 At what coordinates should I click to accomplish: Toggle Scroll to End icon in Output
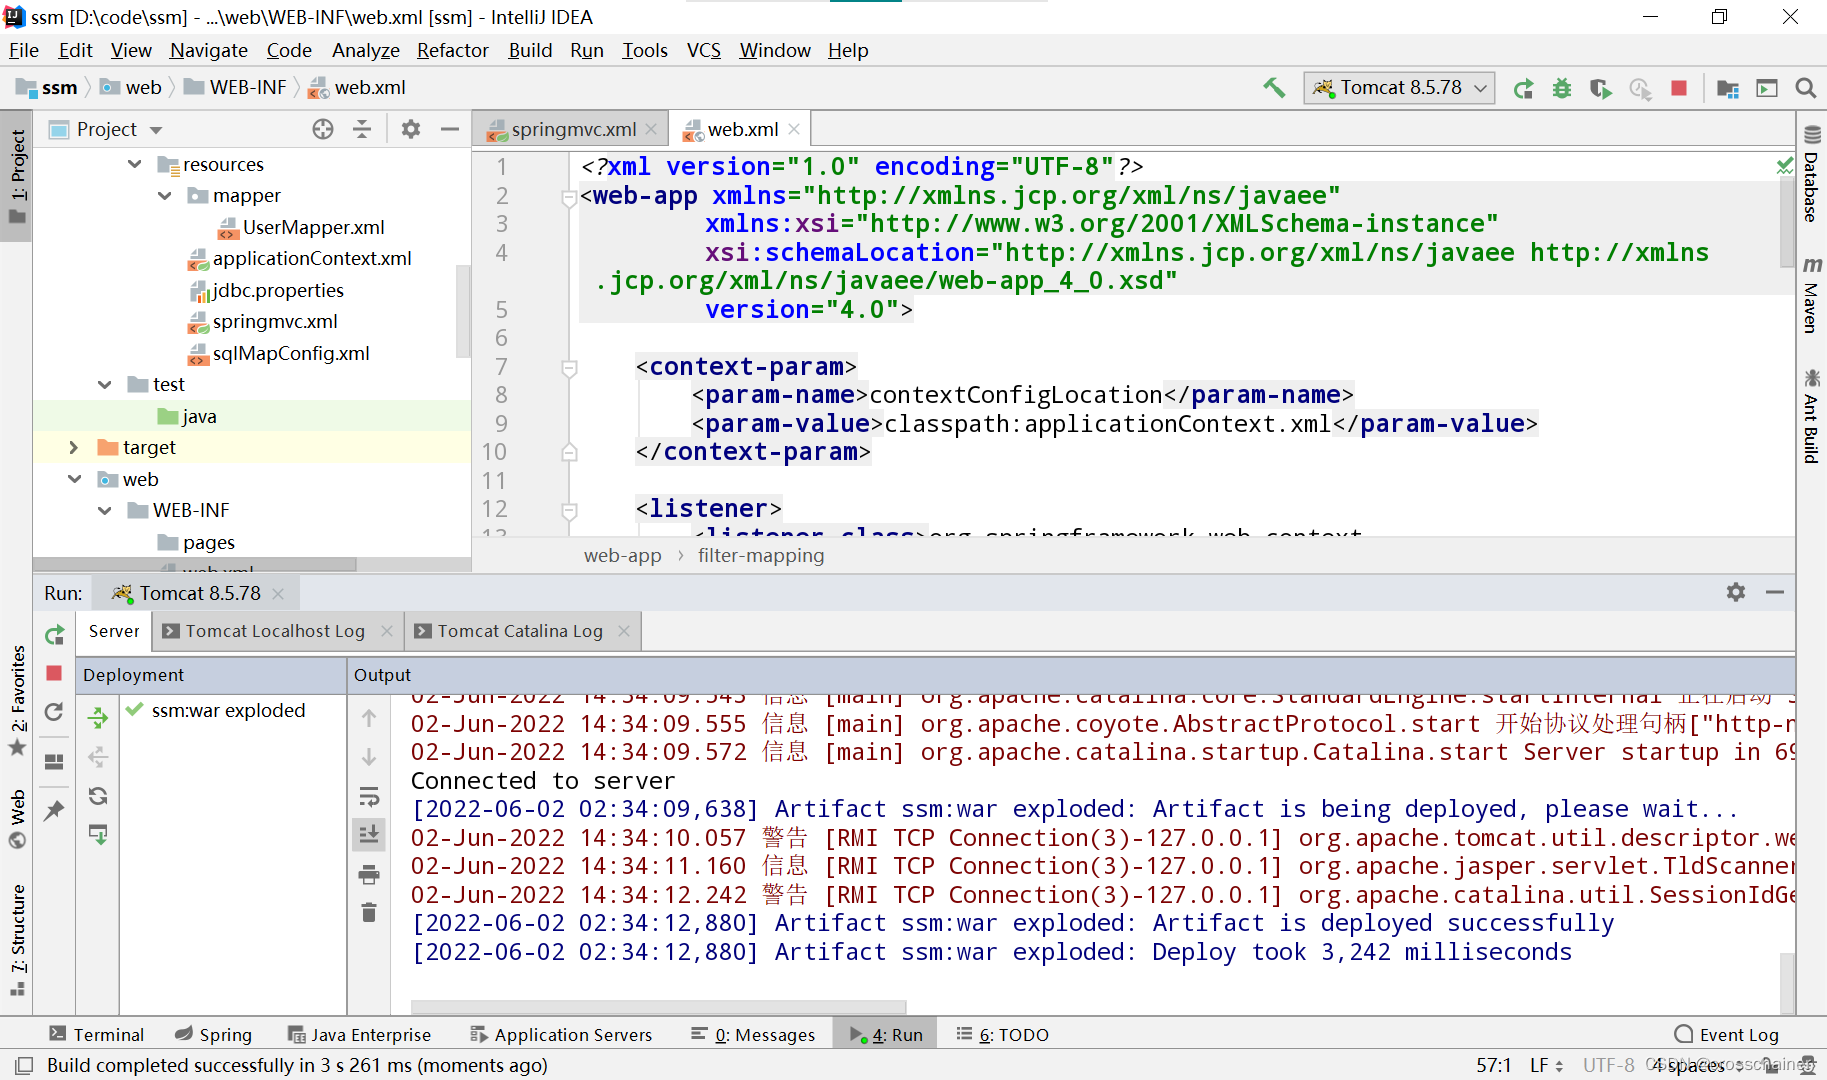pos(369,834)
